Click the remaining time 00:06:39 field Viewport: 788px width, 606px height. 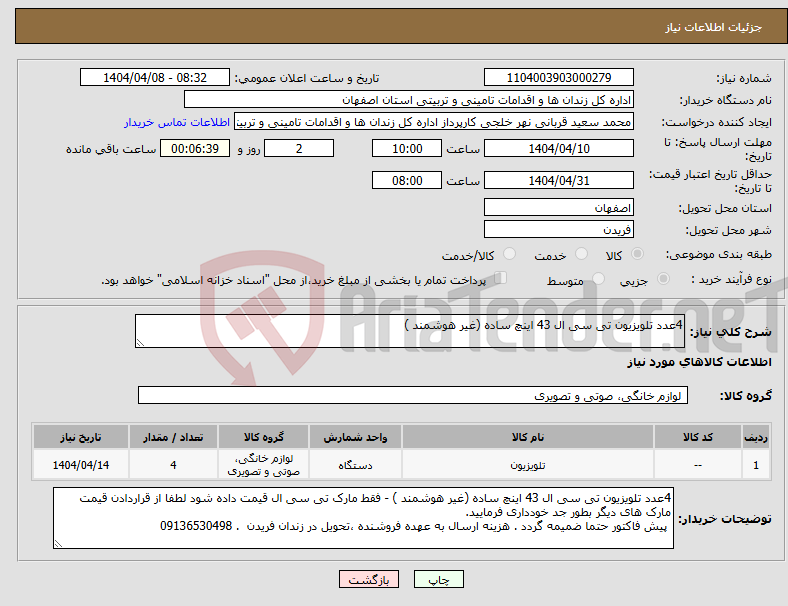pyautogui.click(x=195, y=149)
